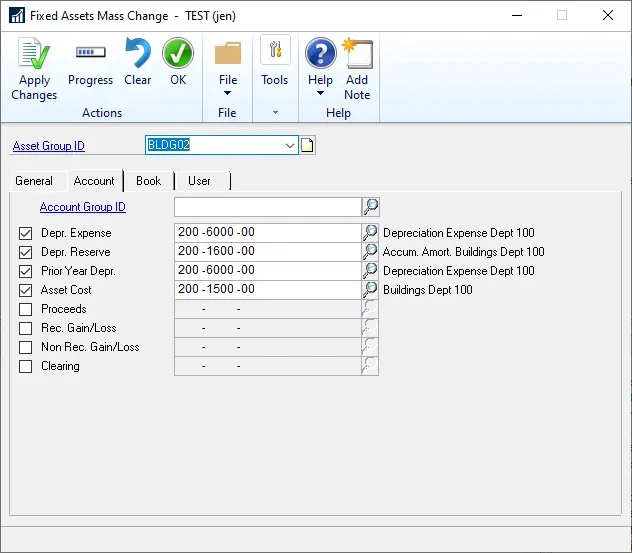The height and width of the screenshot is (553, 632).
Task: Click the Clear undo-arrow icon
Action: [137, 56]
